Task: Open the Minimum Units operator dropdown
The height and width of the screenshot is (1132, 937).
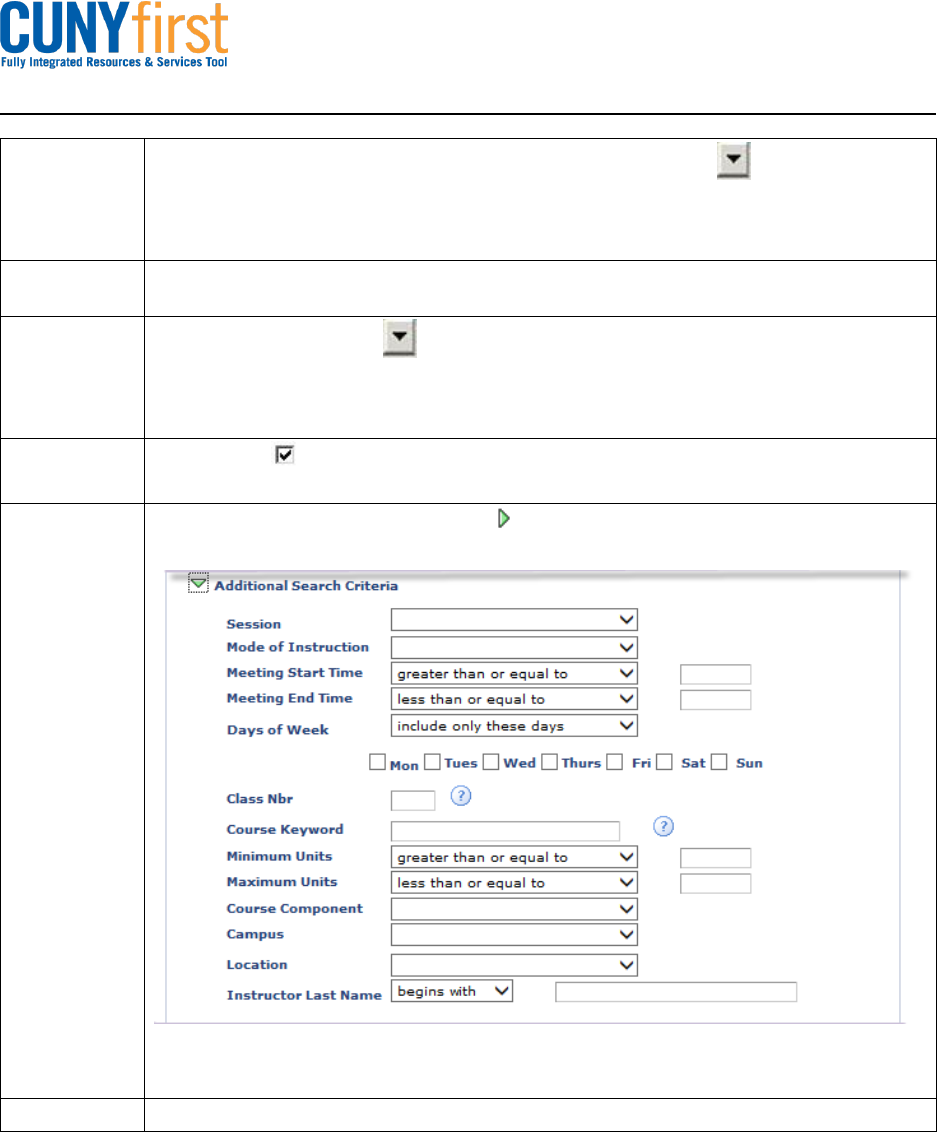Action: pos(514,857)
